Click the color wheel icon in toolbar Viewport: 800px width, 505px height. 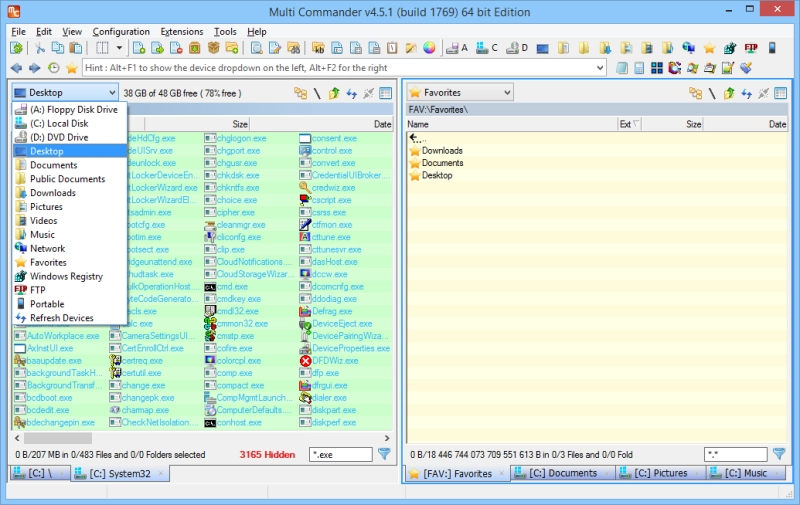pos(430,48)
